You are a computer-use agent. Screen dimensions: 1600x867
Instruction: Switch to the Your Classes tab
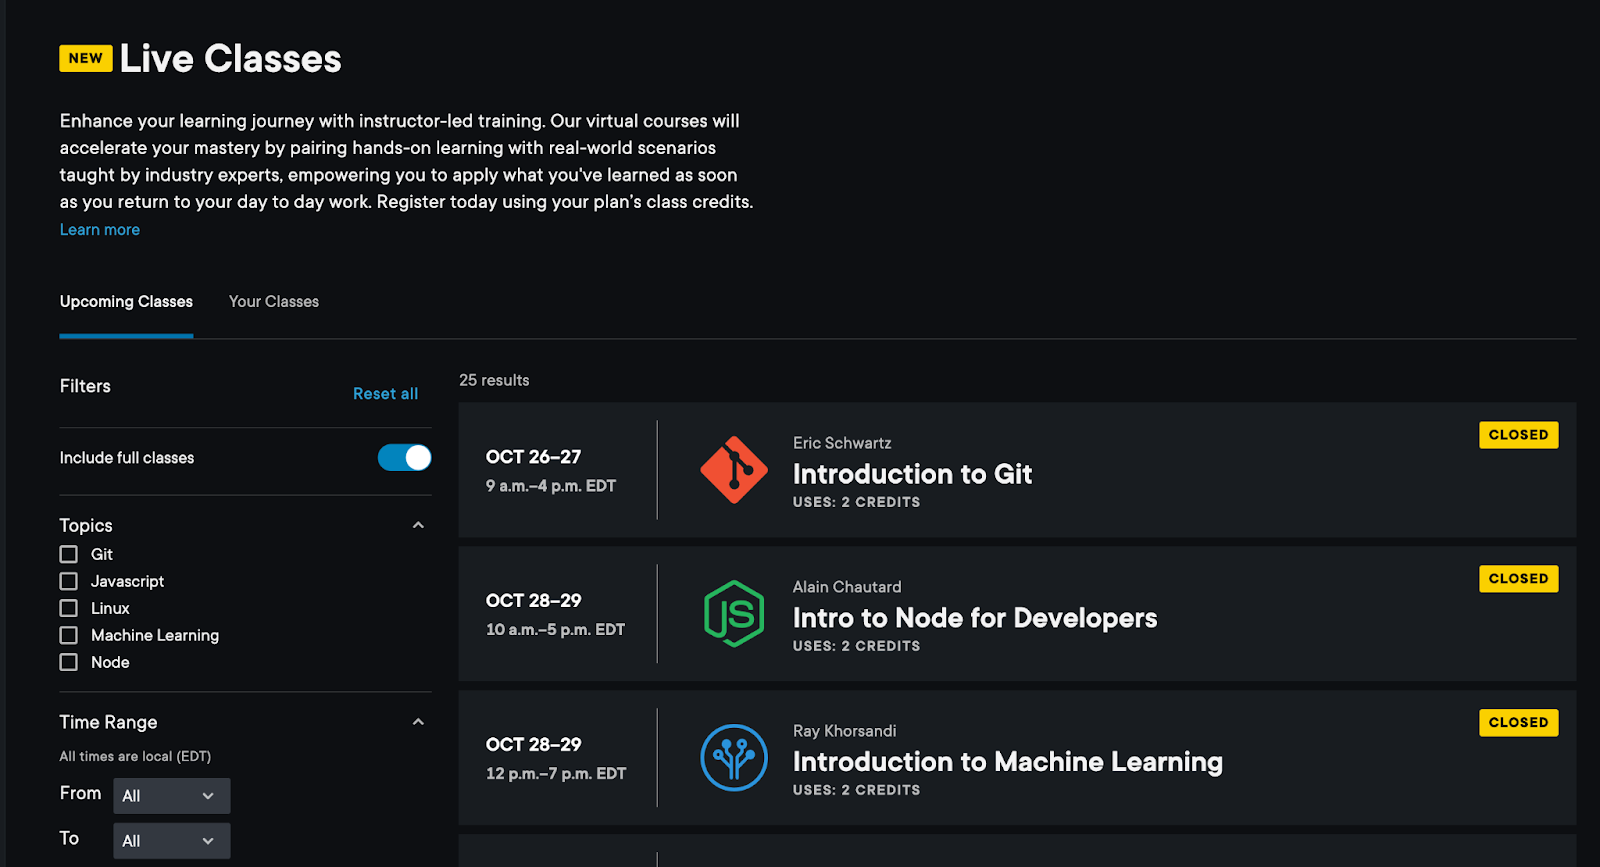[x=274, y=302]
